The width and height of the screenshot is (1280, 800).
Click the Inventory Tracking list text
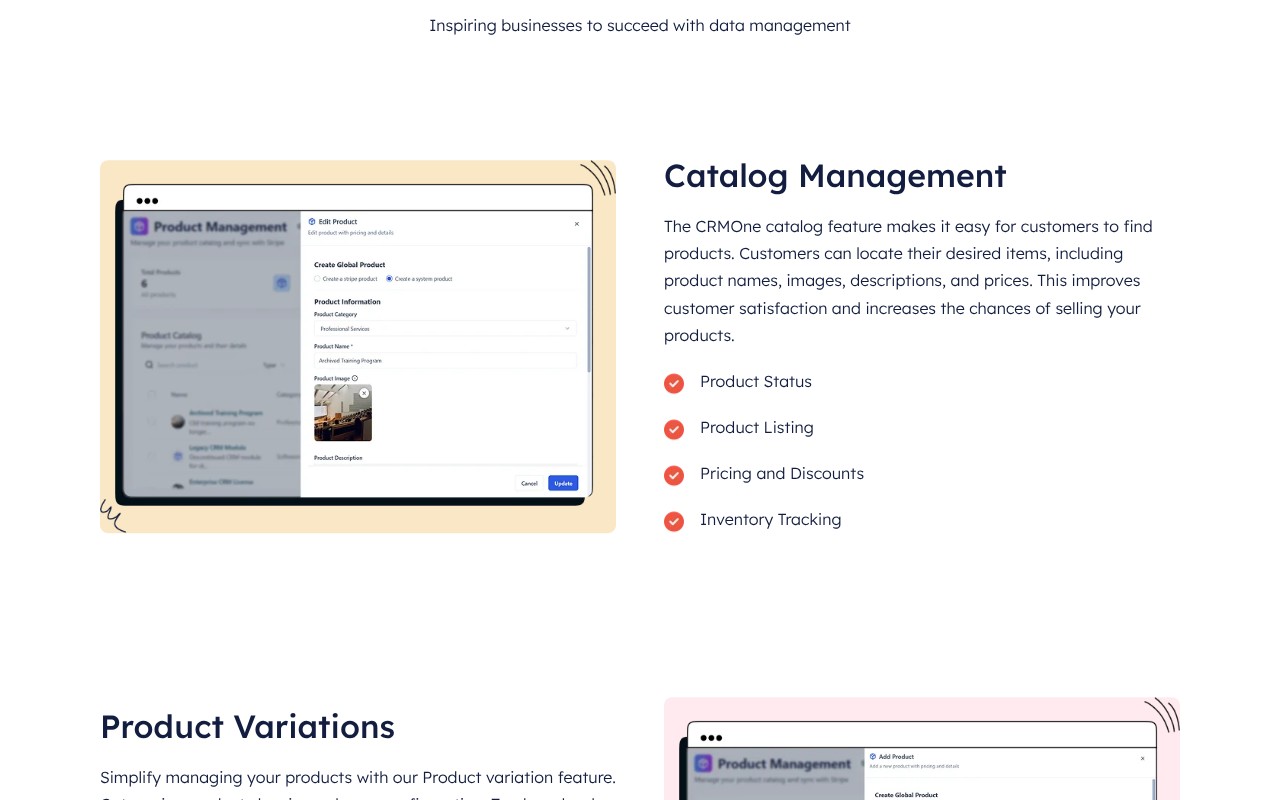(x=771, y=520)
